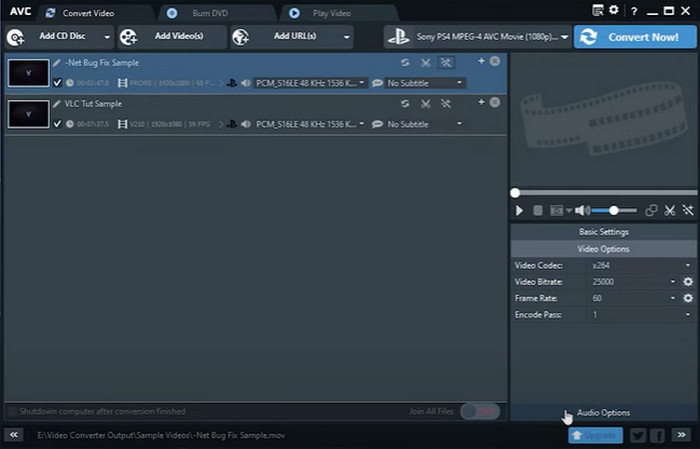Viewport: 700px width, 449px height.
Task: Click the gear next to Video Bitrate
Action: point(688,282)
